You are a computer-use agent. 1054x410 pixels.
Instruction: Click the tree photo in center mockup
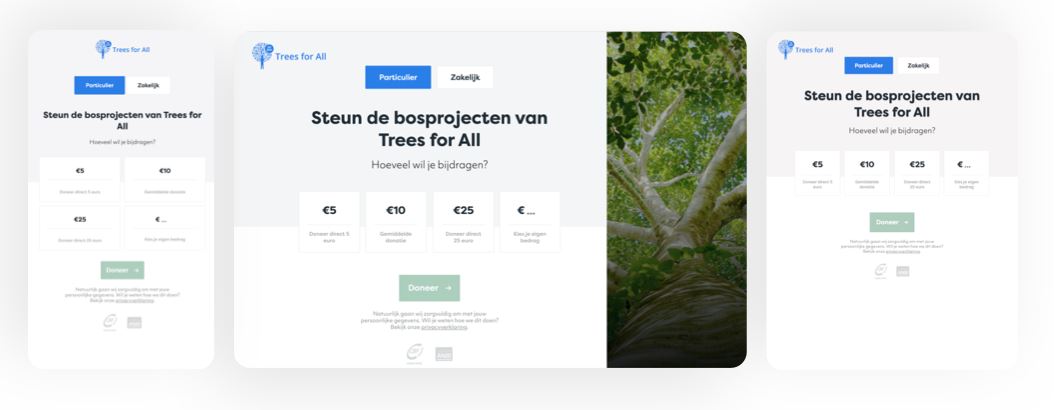pyautogui.click(x=676, y=200)
